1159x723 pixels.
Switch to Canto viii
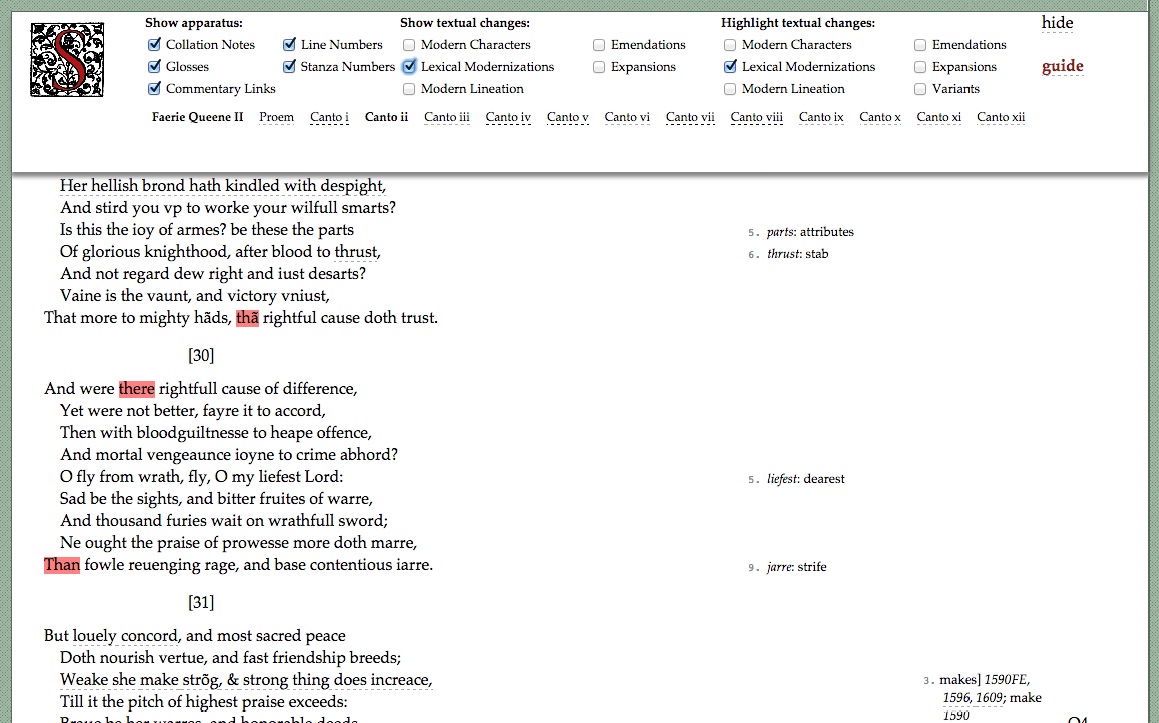tap(756, 117)
